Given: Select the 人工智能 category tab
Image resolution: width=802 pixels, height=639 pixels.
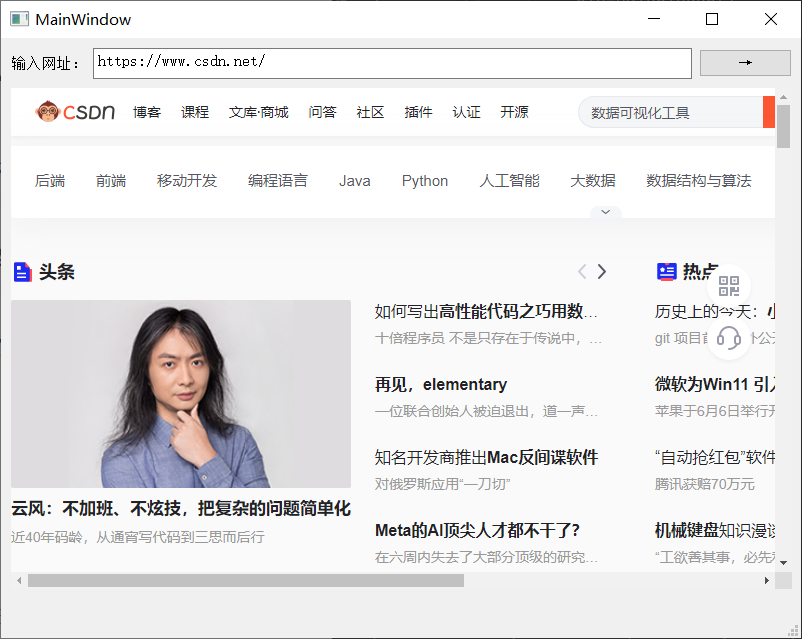Looking at the screenshot, I should click(x=509, y=181).
